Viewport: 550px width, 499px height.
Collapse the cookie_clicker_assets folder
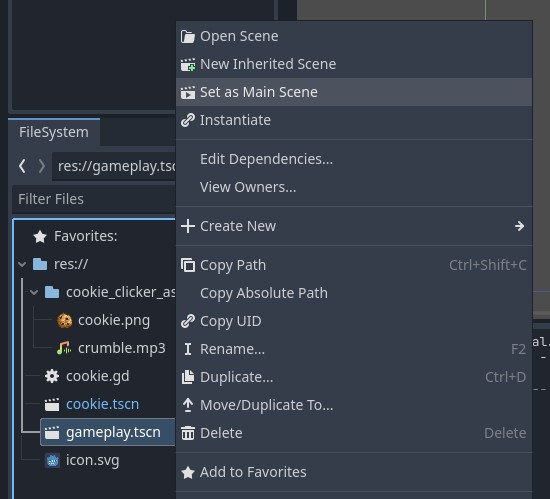(x=34, y=292)
